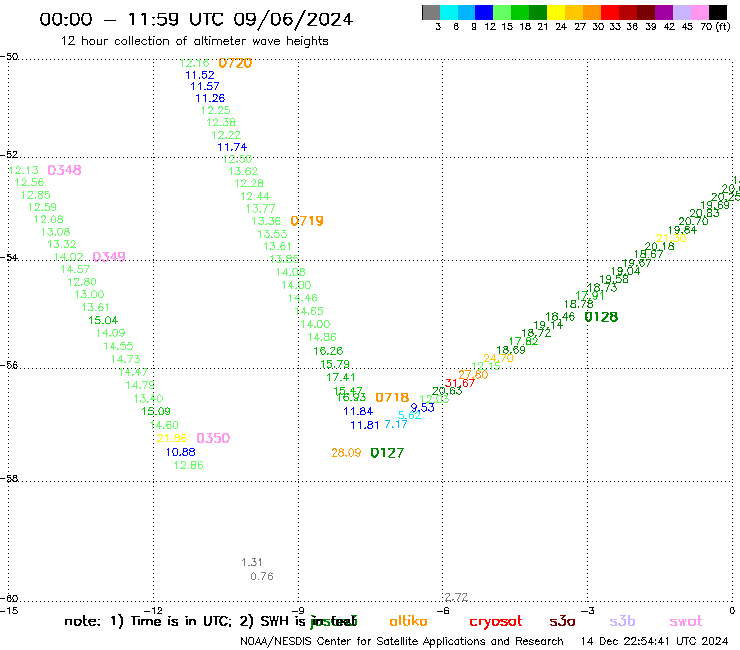
Task: Click the date range title at top
Action: click(196, 20)
